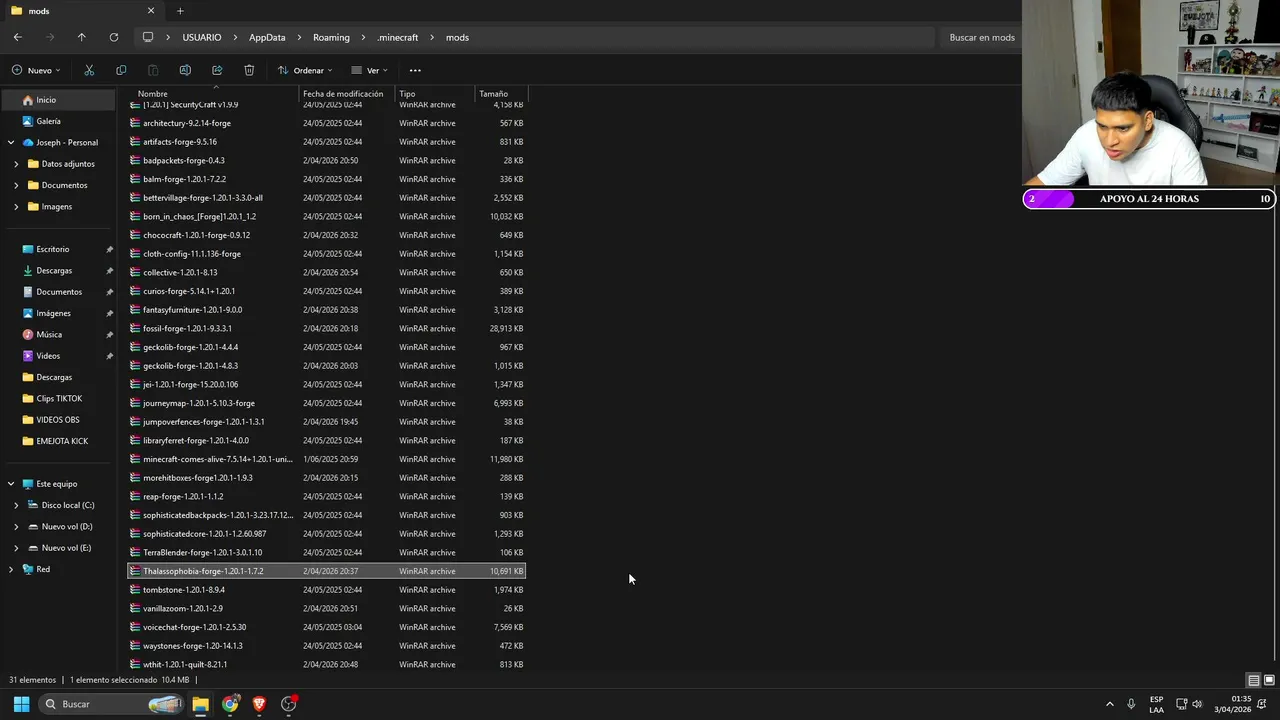
Task: Expand Datos adjuntos in navigation pane
Action: point(16,164)
